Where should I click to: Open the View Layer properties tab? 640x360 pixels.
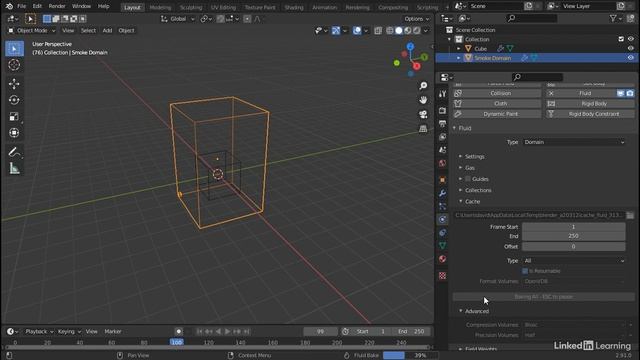(442, 137)
